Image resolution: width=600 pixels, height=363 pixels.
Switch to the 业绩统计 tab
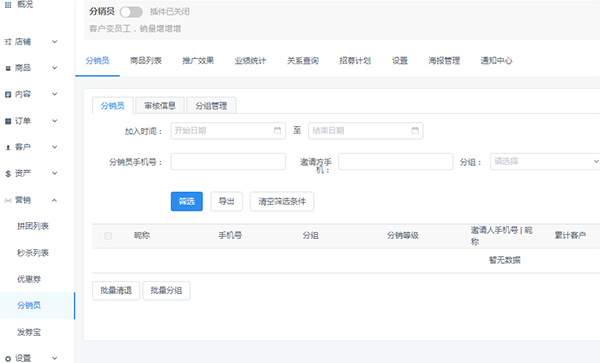tap(250, 60)
